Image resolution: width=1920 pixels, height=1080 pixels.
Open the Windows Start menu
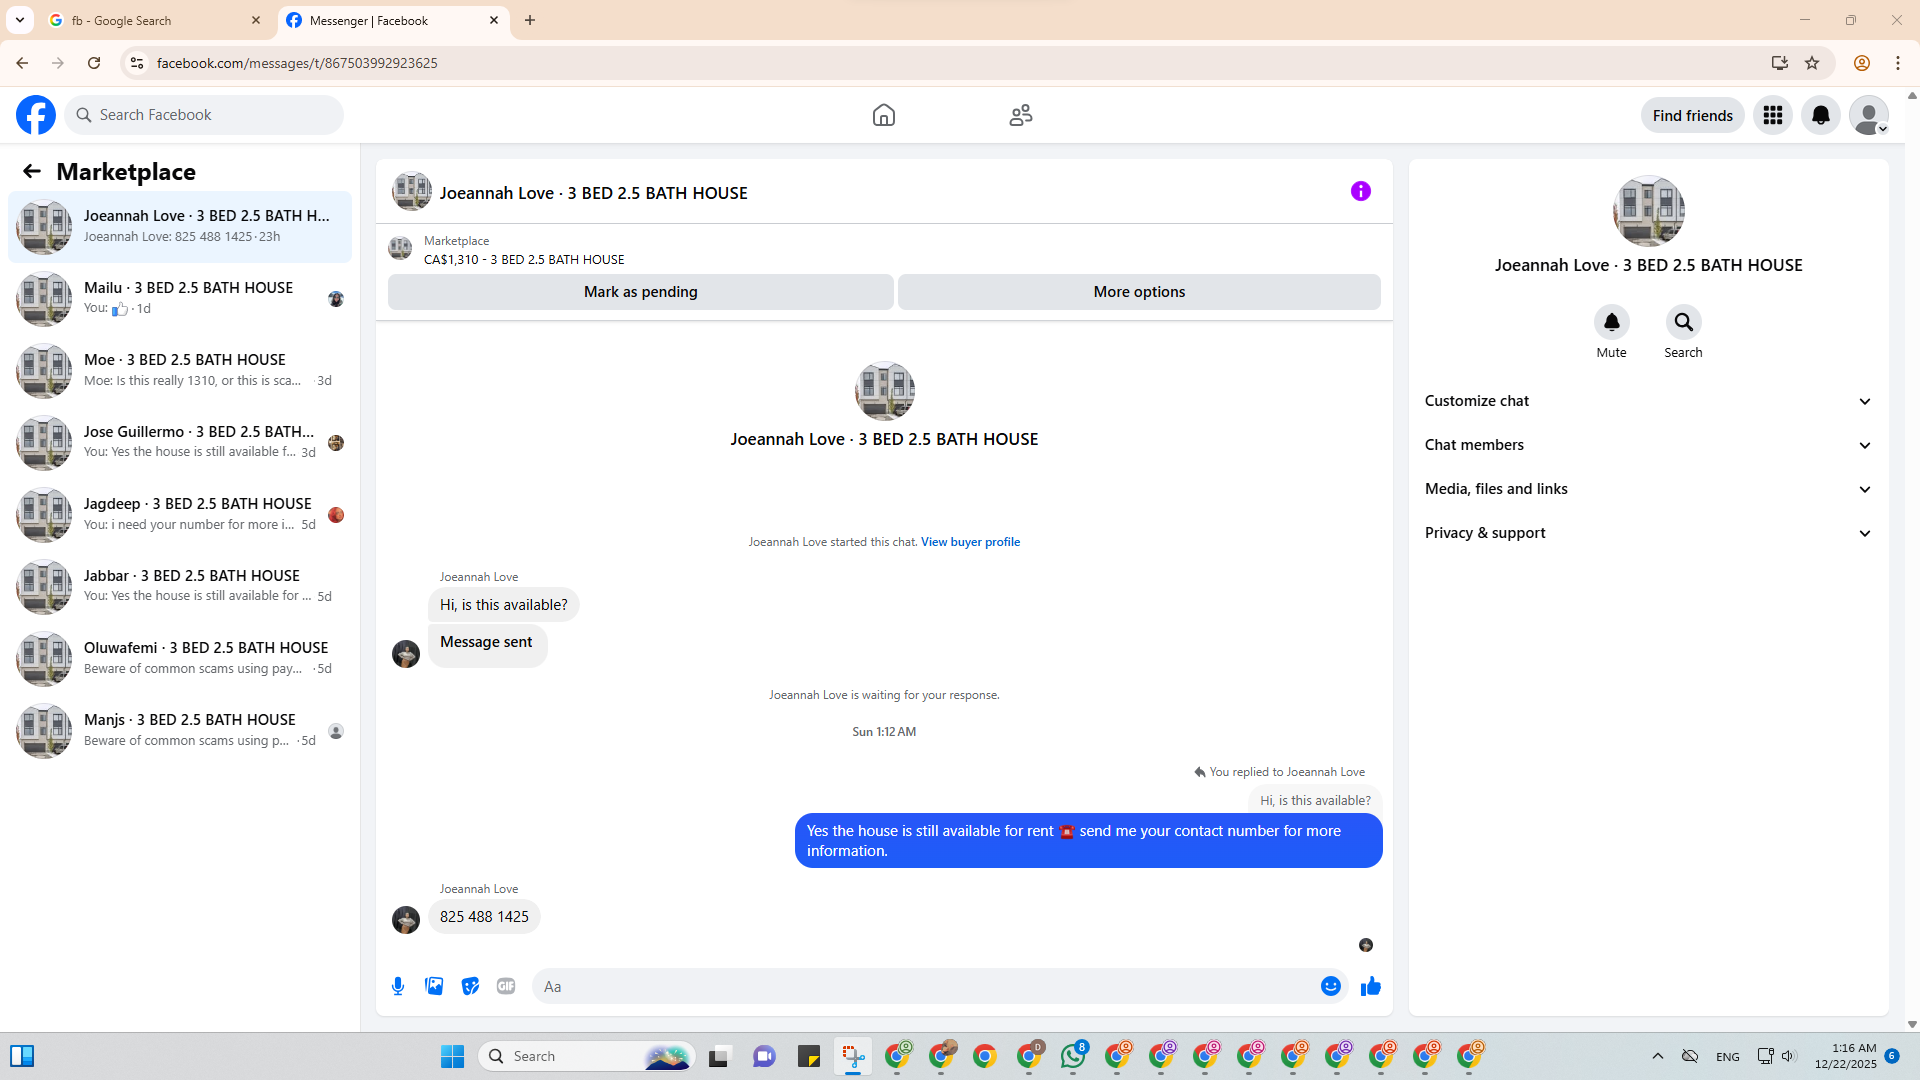(x=452, y=1056)
